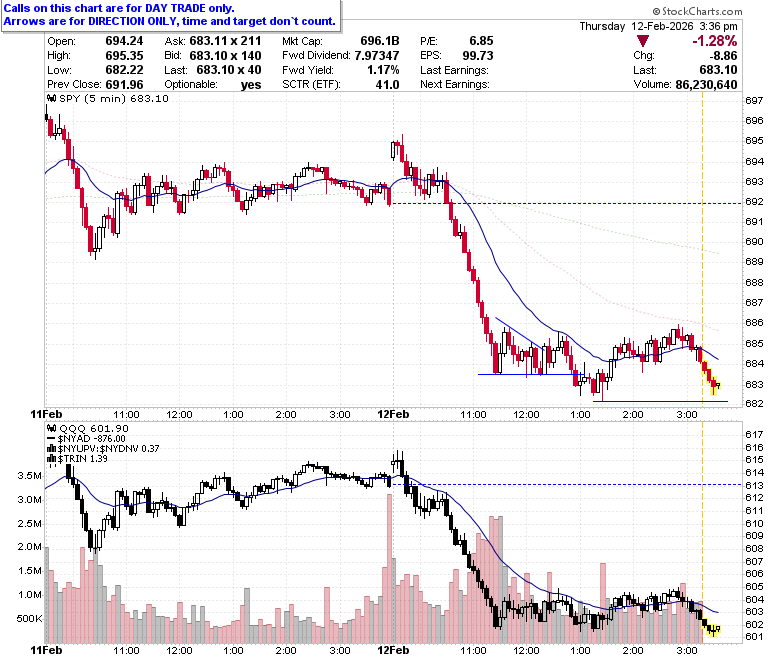Click the $NYAD line legend marker
The height and width of the screenshot is (659, 780).
[x=51, y=439]
